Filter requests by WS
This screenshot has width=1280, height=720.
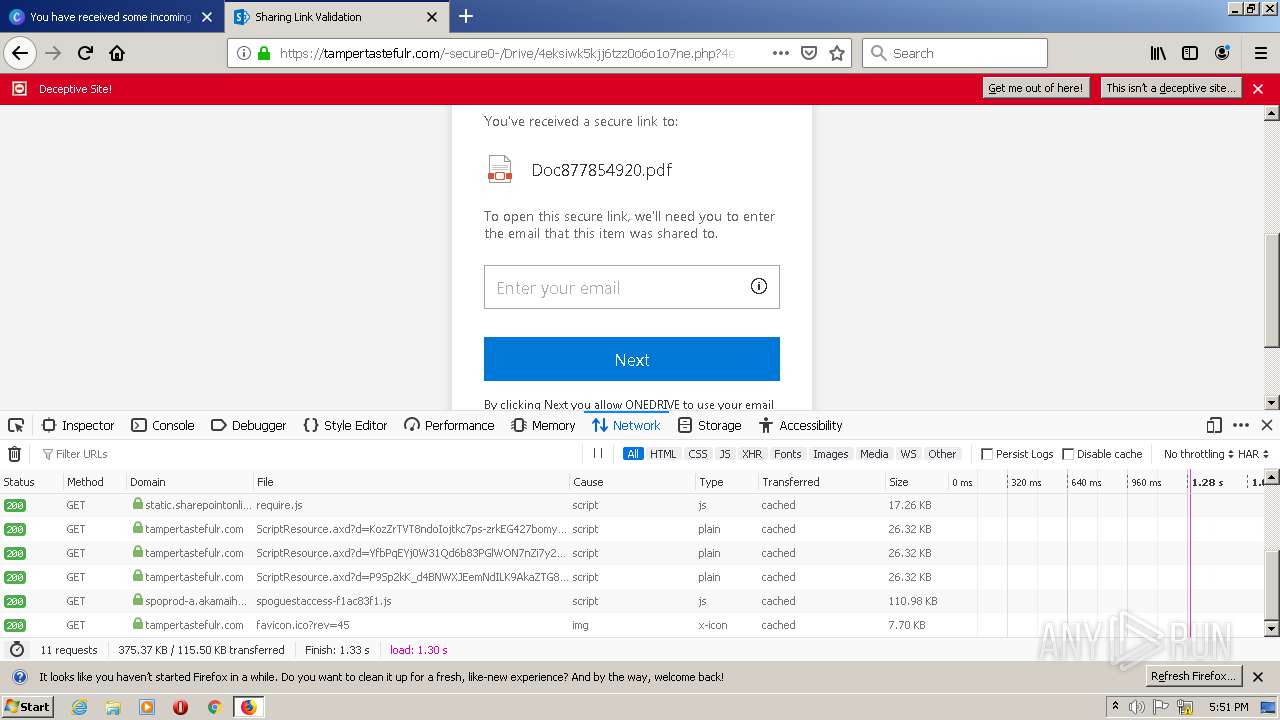[x=908, y=454]
